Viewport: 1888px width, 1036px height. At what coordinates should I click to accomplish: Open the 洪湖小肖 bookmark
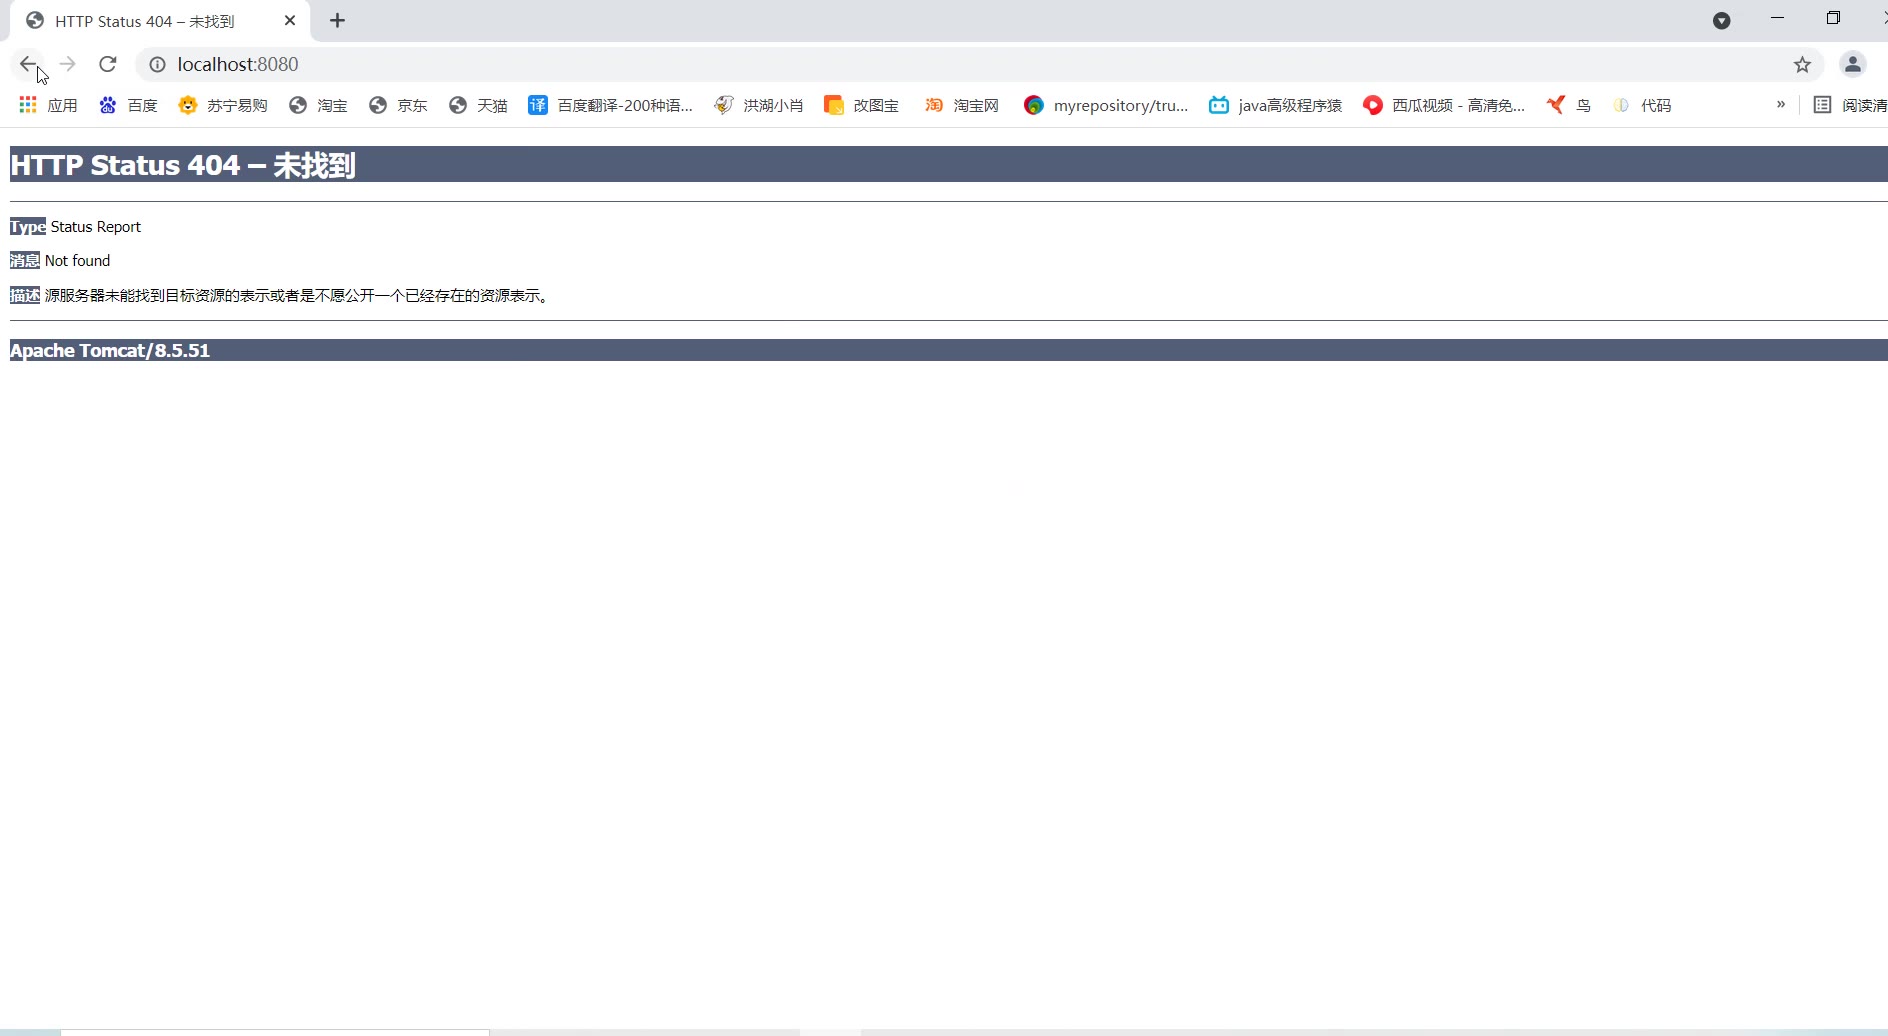tap(758, 105)
